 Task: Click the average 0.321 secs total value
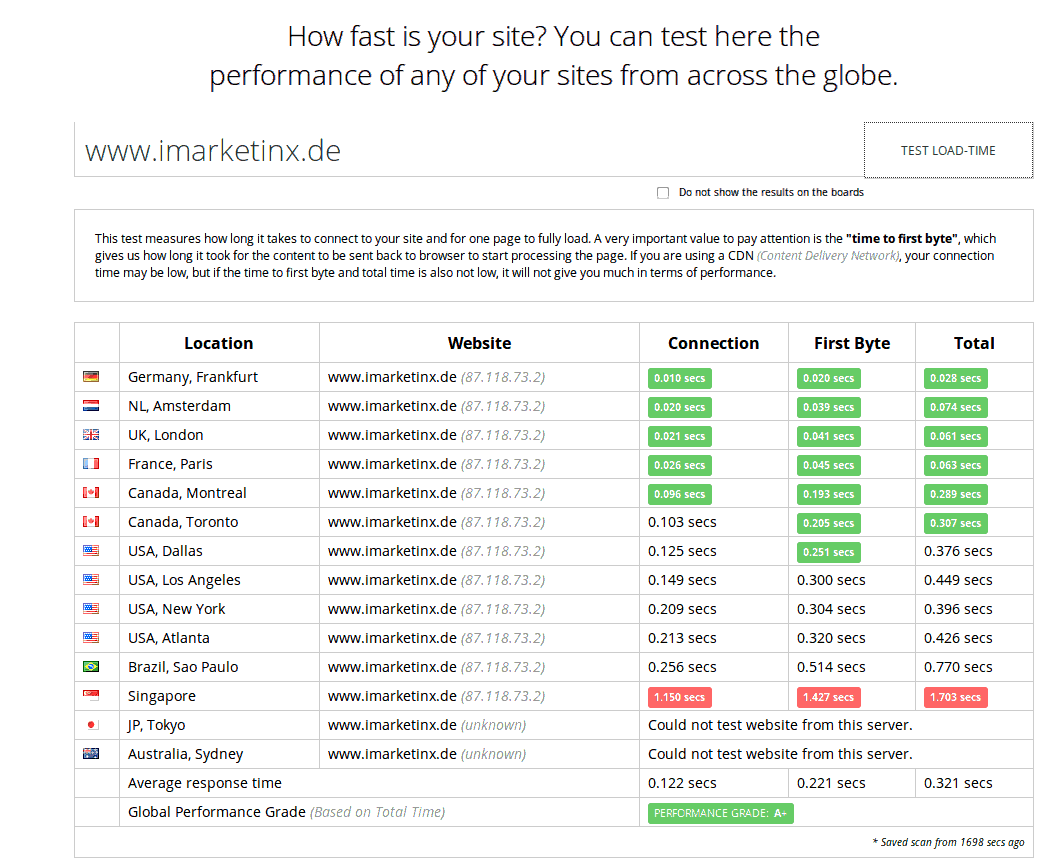pyautogui.click(x=958, y=783)
